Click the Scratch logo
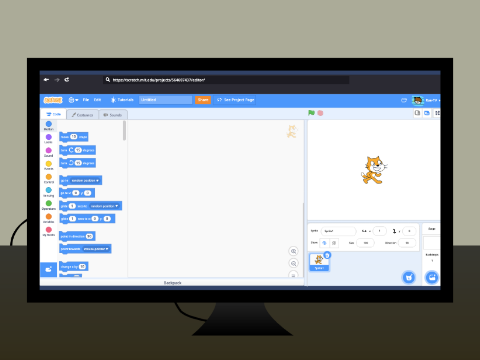480x360 pixels. click(53, 100)
